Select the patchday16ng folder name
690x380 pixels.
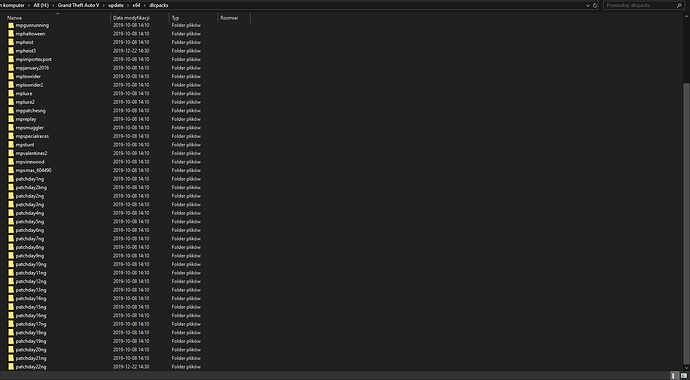pyautogui.click(x=31, y=315)
